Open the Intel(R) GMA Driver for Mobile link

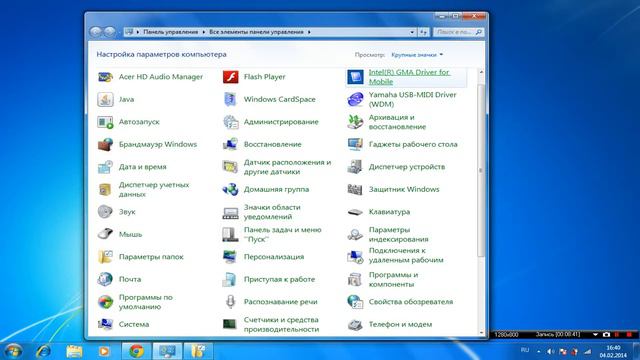pos(409,77)
